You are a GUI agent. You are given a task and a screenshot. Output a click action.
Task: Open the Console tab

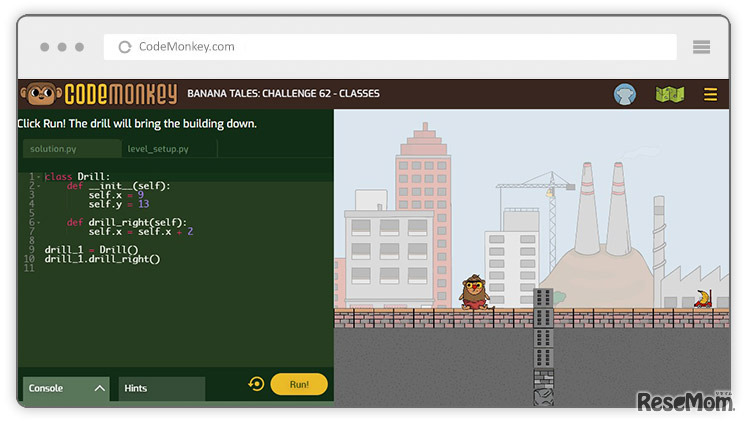point(66,388)
